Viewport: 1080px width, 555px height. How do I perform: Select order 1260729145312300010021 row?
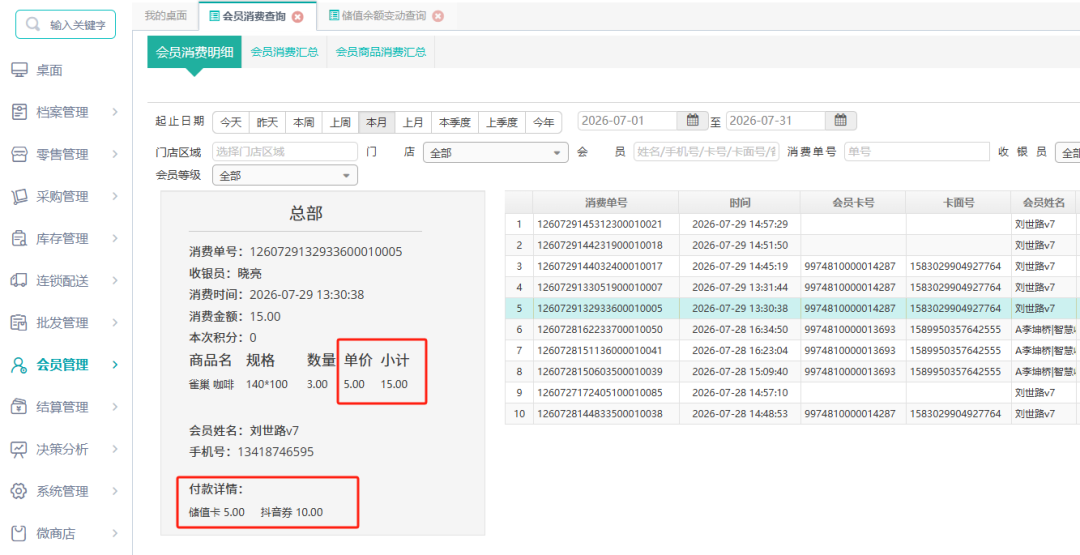point(792,224)
